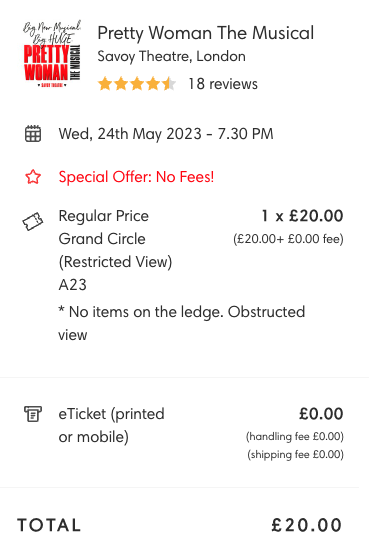This screenshot has width=369, height=549.
Task: Click the Pretty Woman poster thumbnail
Action: 52,54
